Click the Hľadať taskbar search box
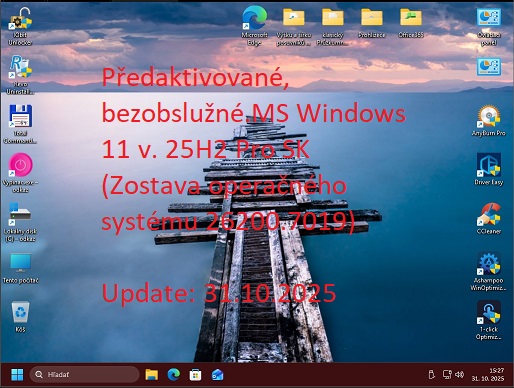Viewport: 514px width, 388px height. (x=84, y=375)
